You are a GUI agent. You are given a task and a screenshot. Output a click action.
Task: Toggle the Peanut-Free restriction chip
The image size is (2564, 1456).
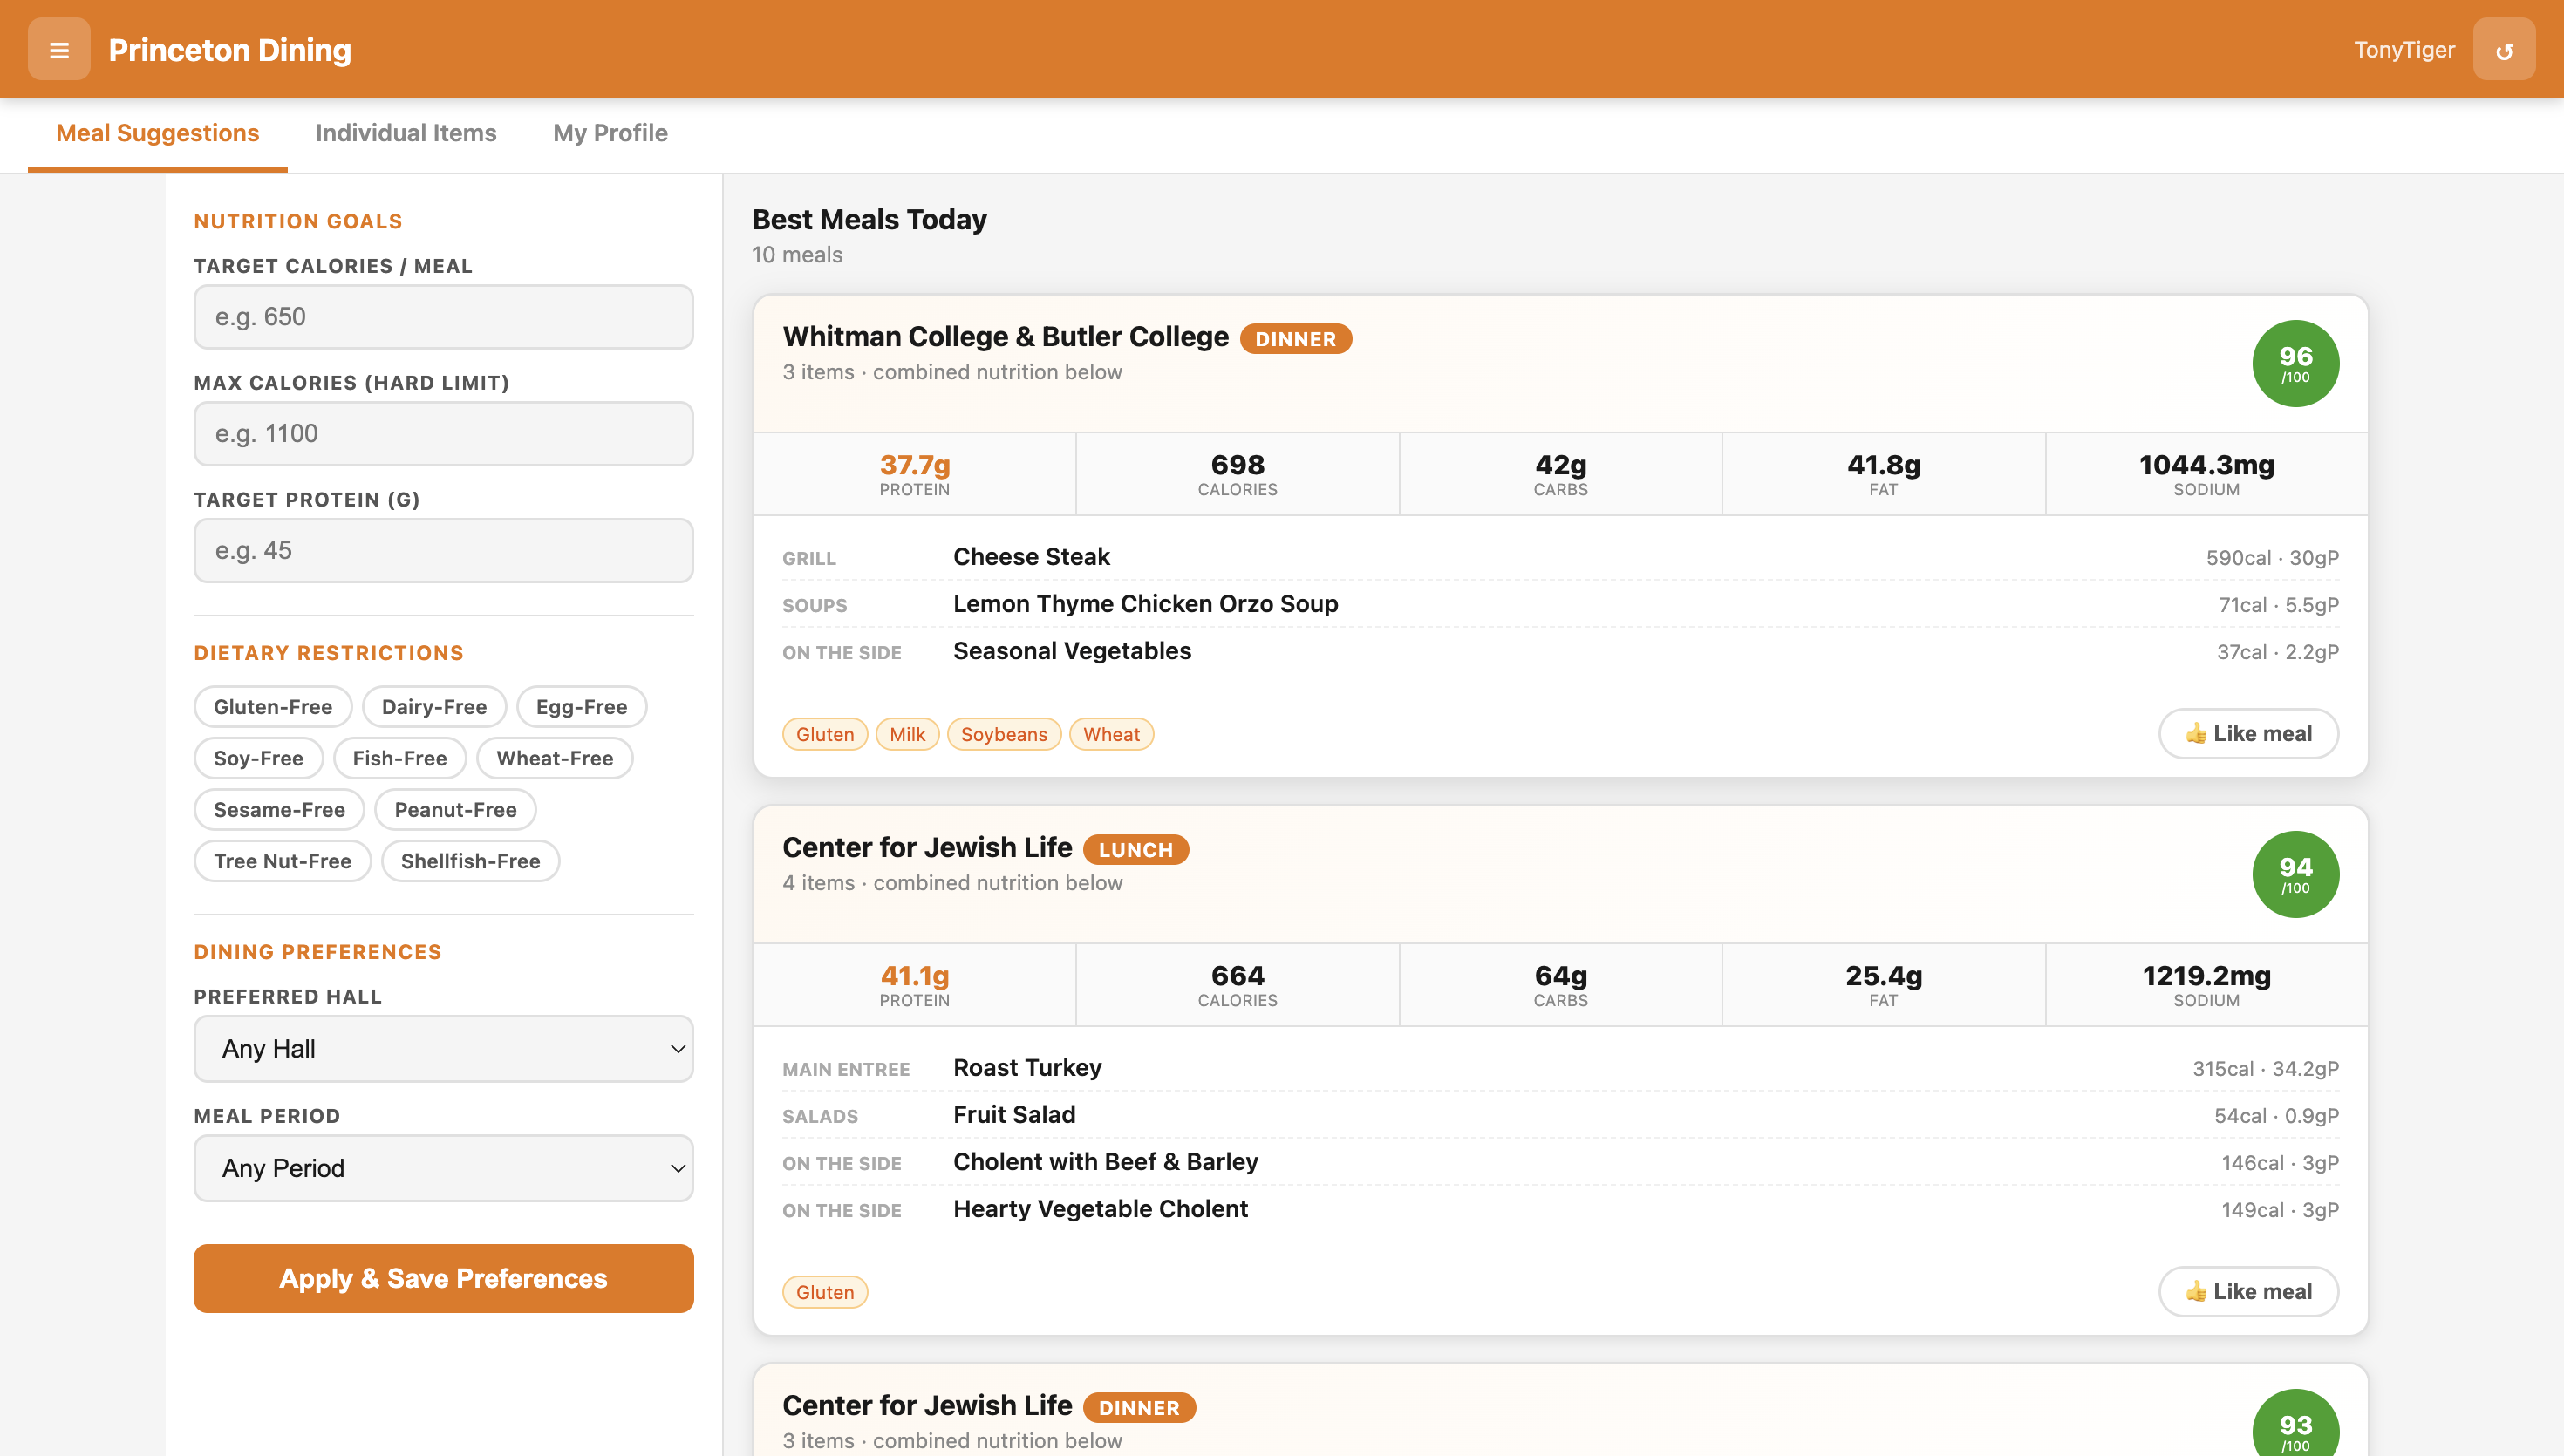455,809
